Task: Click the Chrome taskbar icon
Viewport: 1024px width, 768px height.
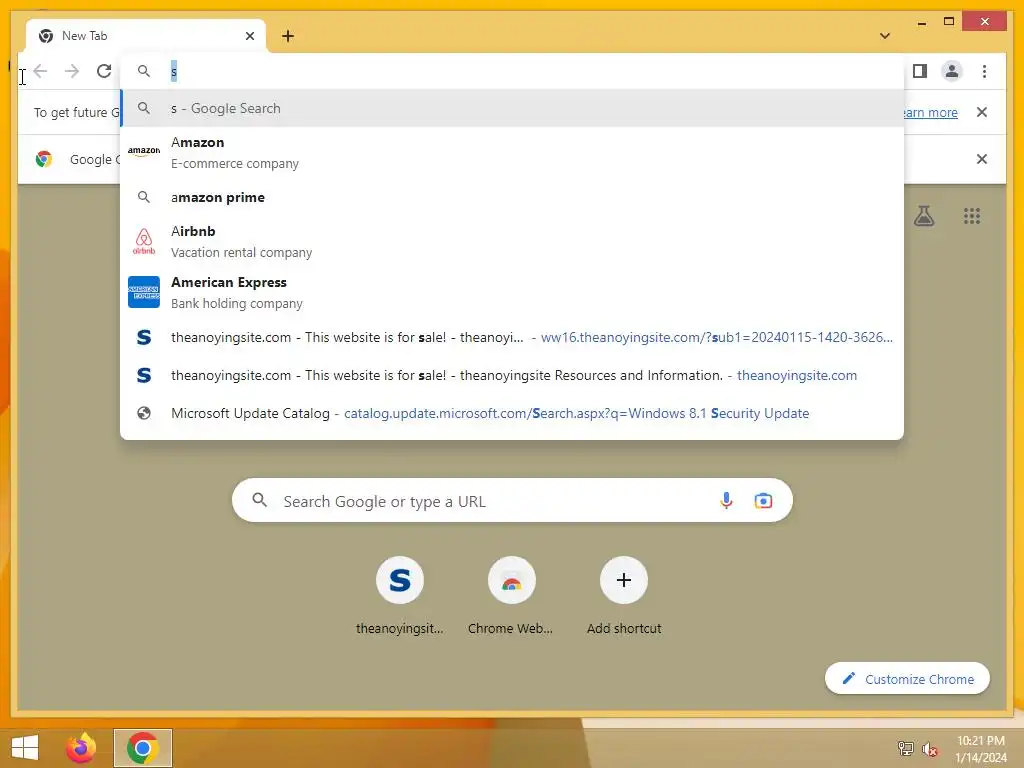Action: (x=143, y=748)
